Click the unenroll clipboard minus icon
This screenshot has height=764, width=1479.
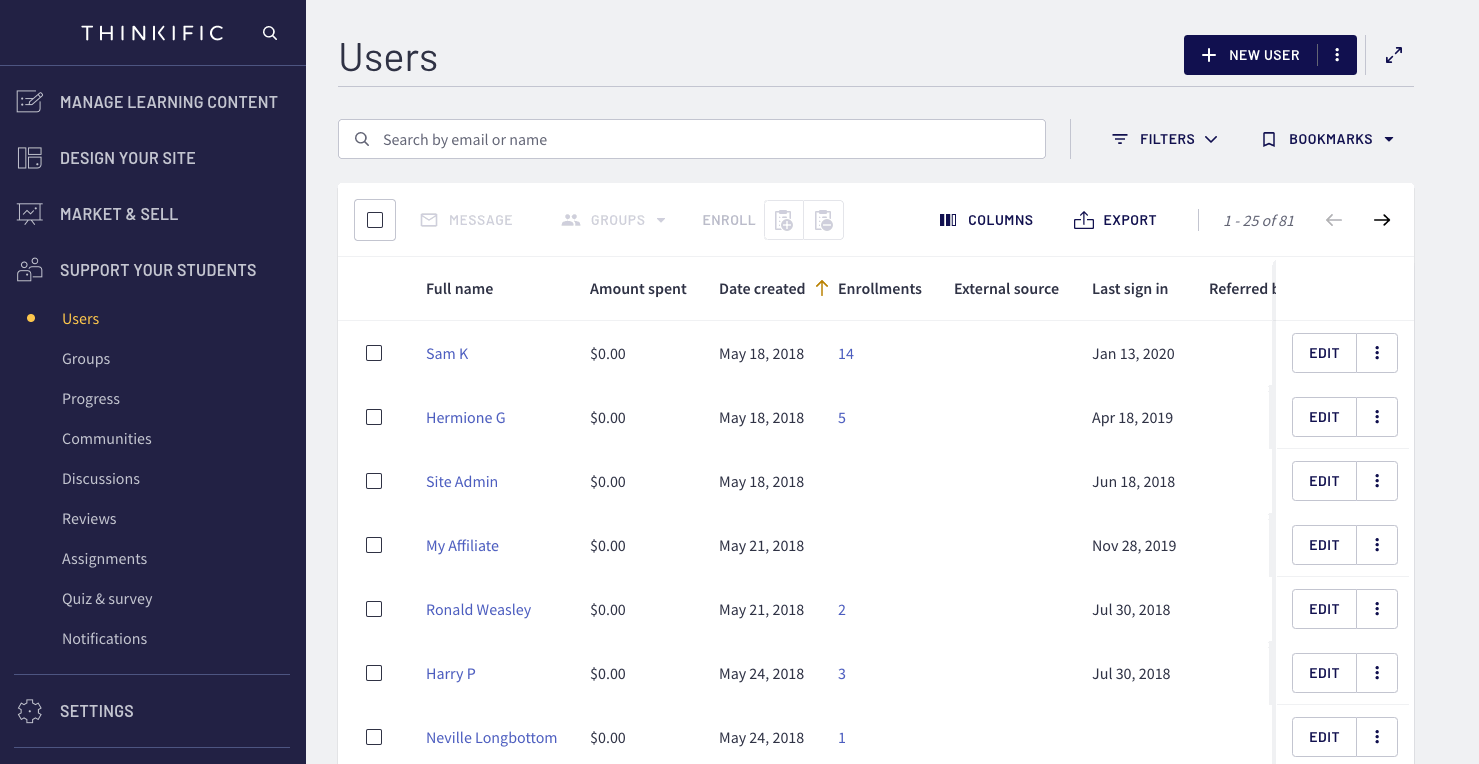(x=824, y=220)
